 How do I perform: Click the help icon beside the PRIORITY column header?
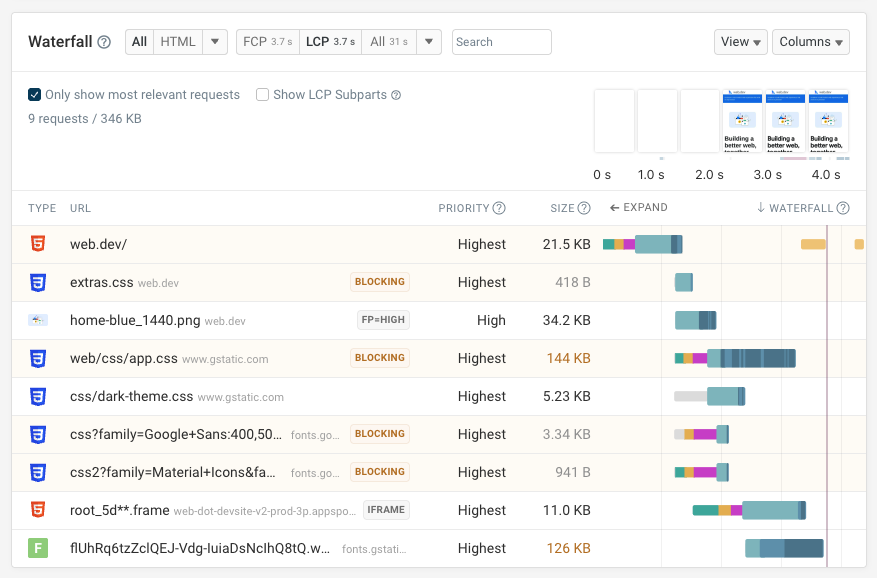pyautogui.click(x=498, y=208)
